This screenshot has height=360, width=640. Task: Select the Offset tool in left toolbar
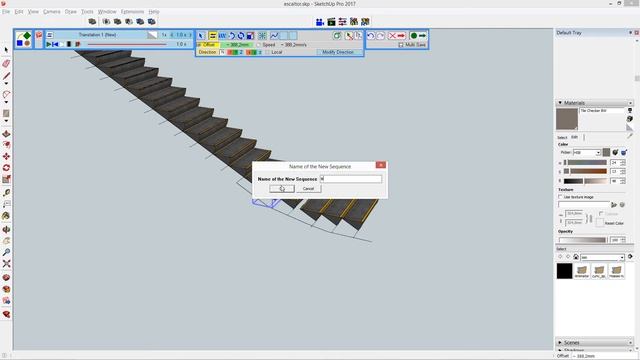click(6, 145)
